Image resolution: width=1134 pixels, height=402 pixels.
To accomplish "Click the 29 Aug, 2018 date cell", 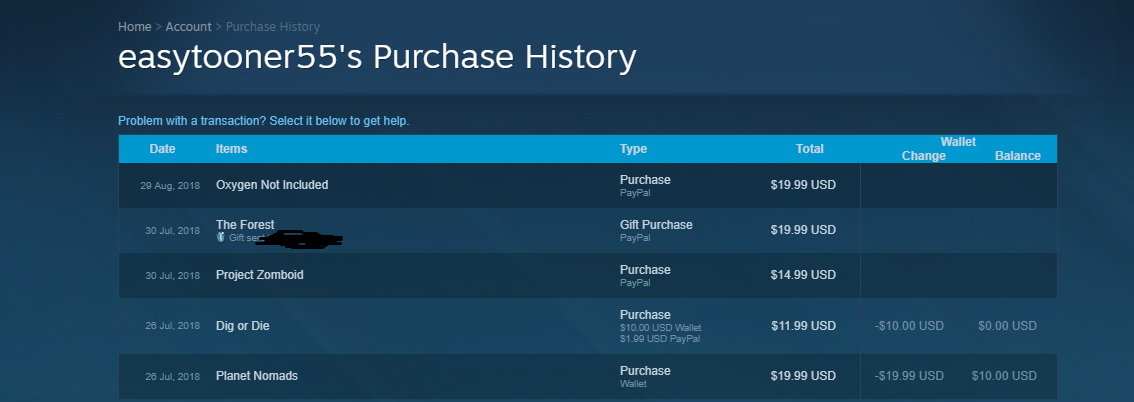I will point(170,186).
